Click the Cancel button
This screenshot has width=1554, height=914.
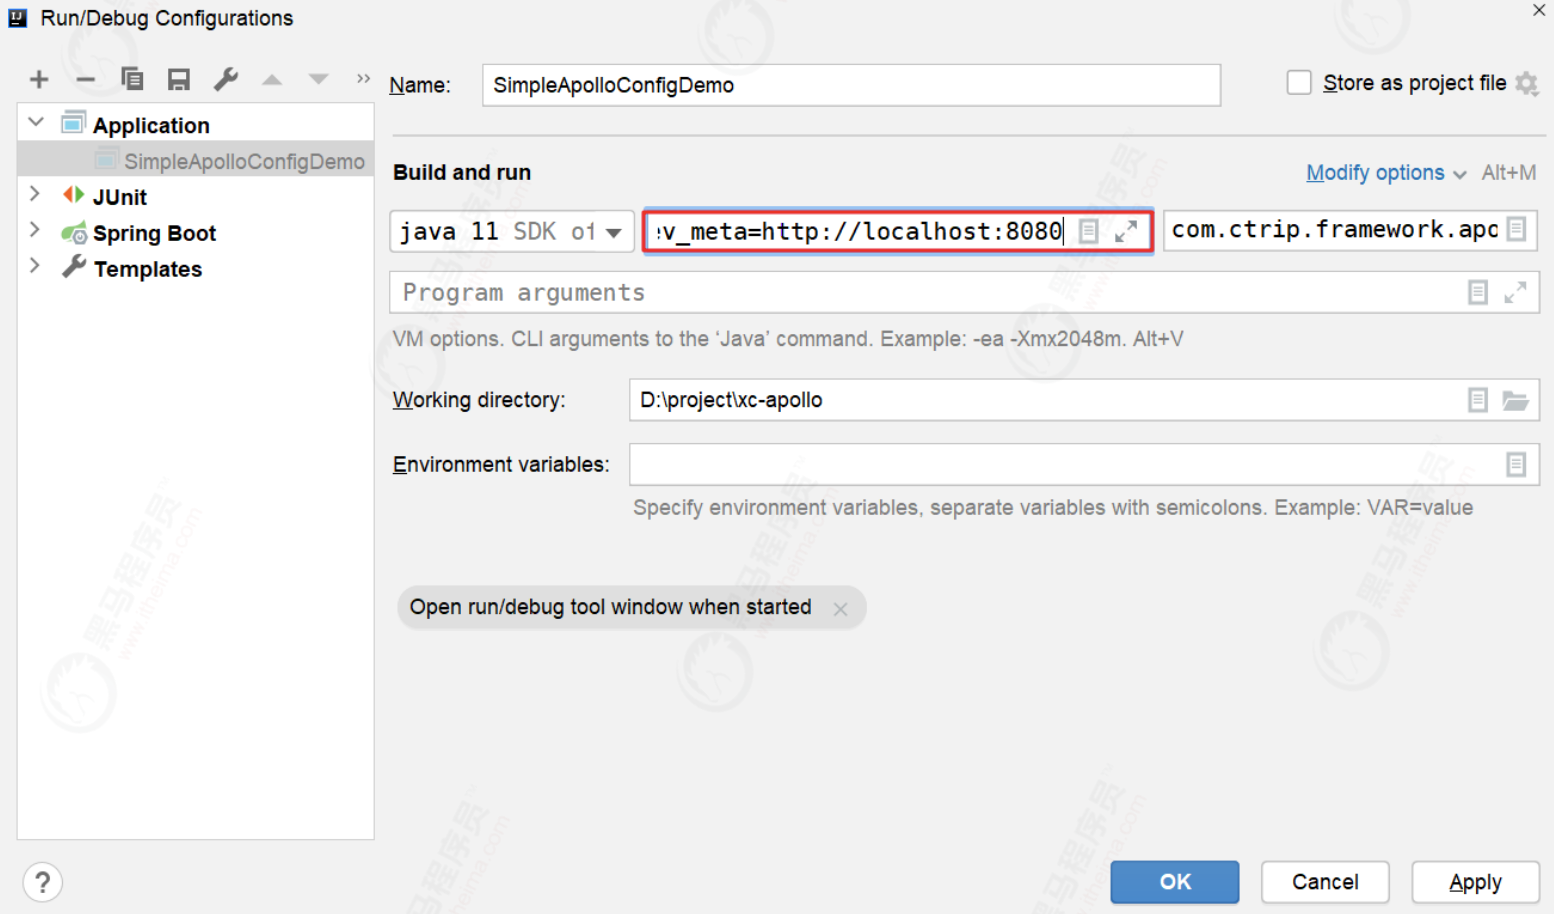(1325, 882)
